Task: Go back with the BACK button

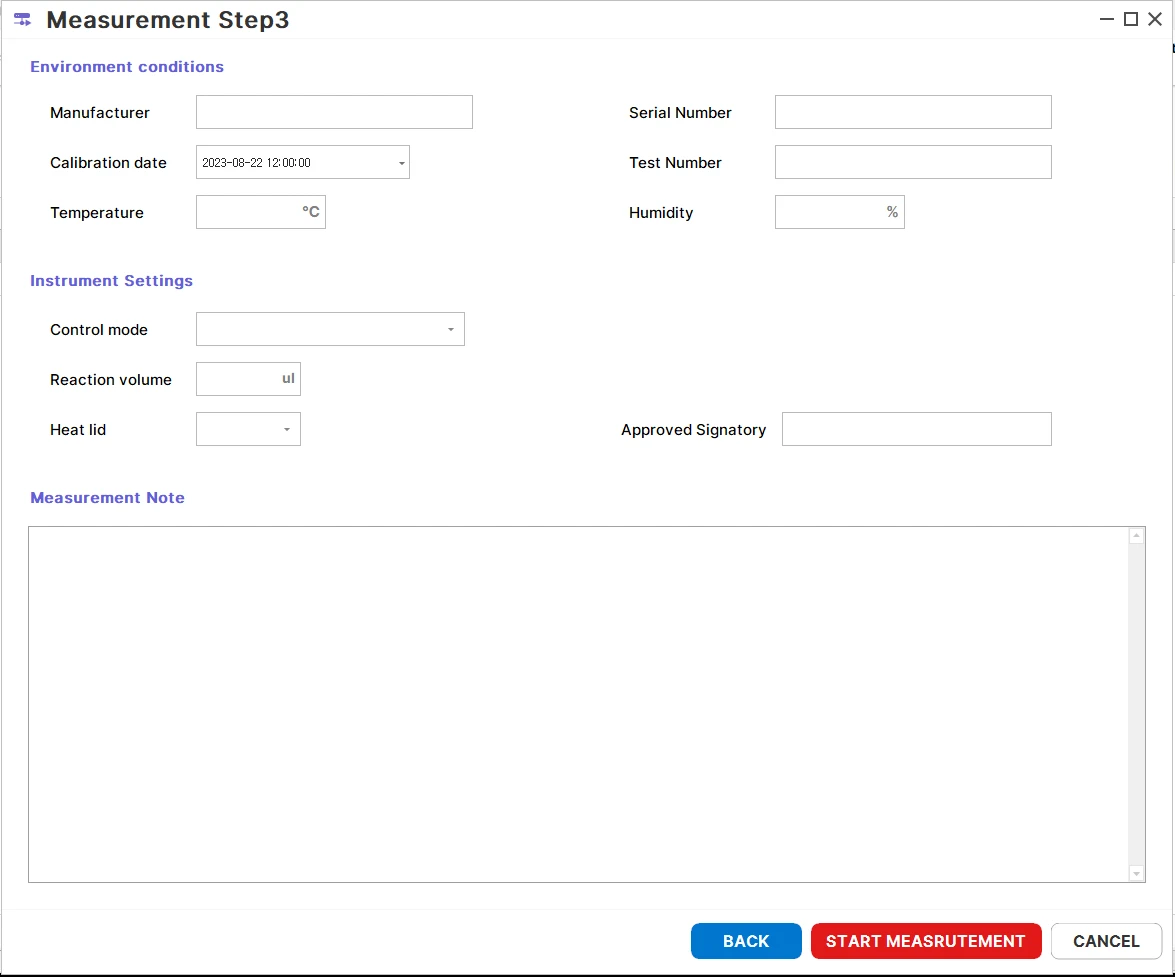Action: point(746,941)
